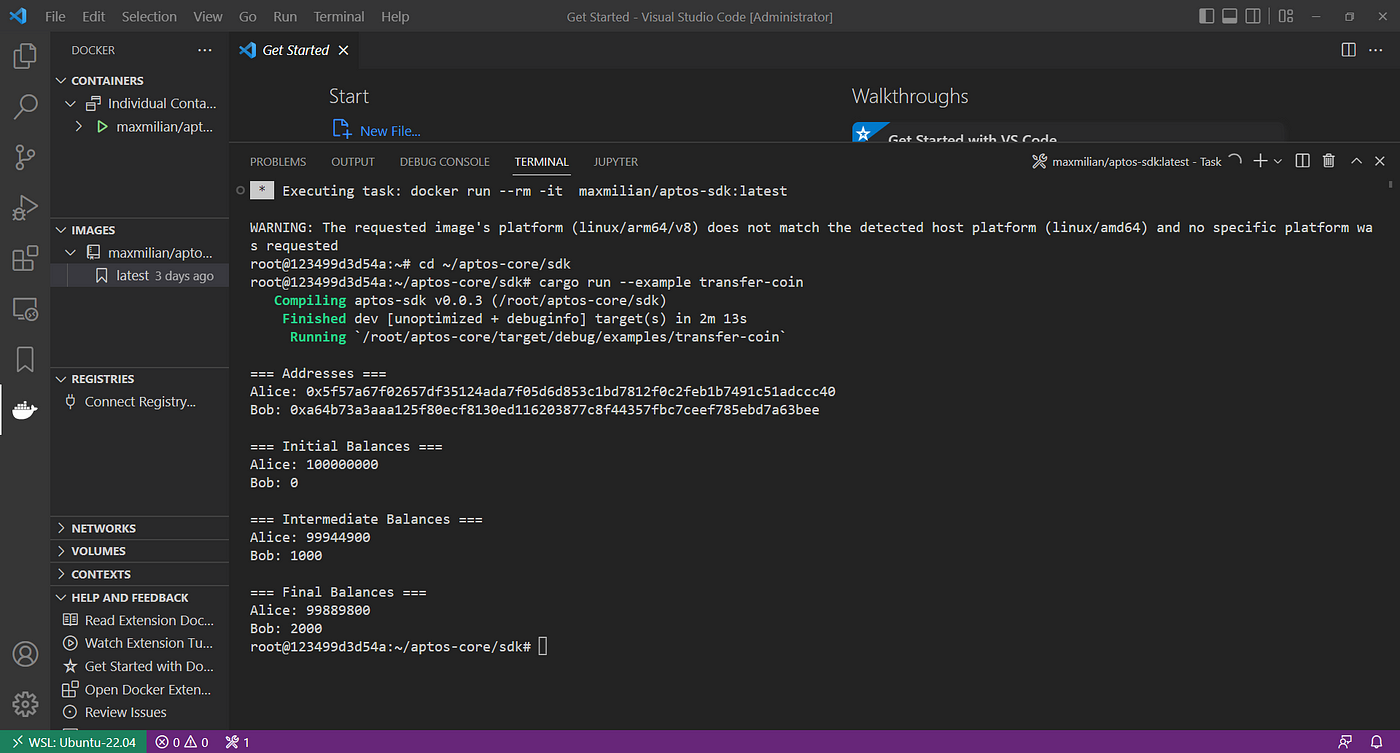The width and height of the screenshot is (1400, 753).
Task: Split the terminal panel
Action: pyautogui.click(x=1302, y=161)
